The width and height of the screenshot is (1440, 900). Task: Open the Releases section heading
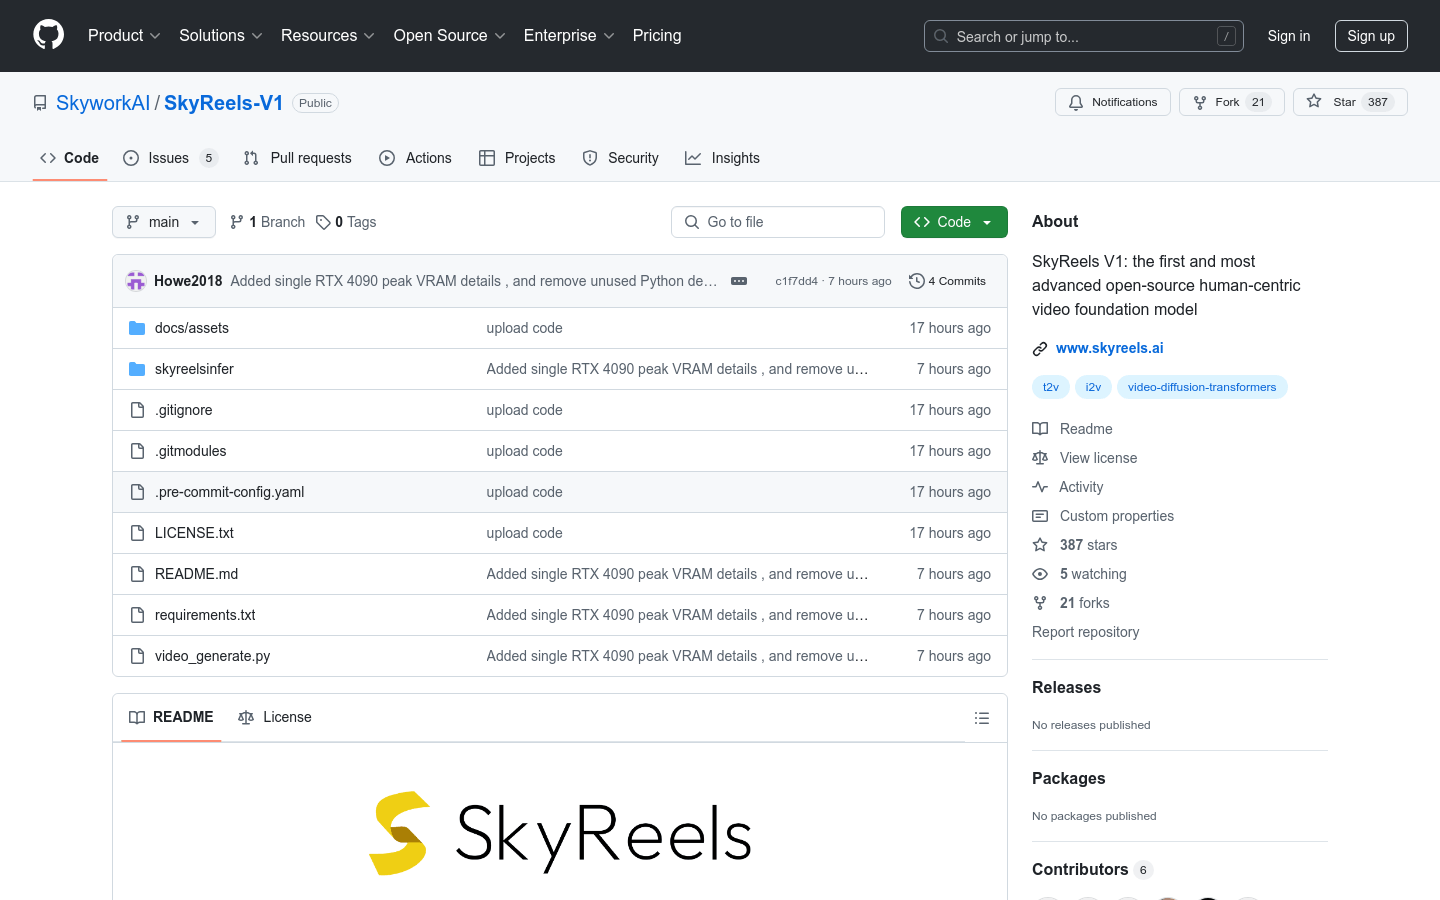(1066, 687)
